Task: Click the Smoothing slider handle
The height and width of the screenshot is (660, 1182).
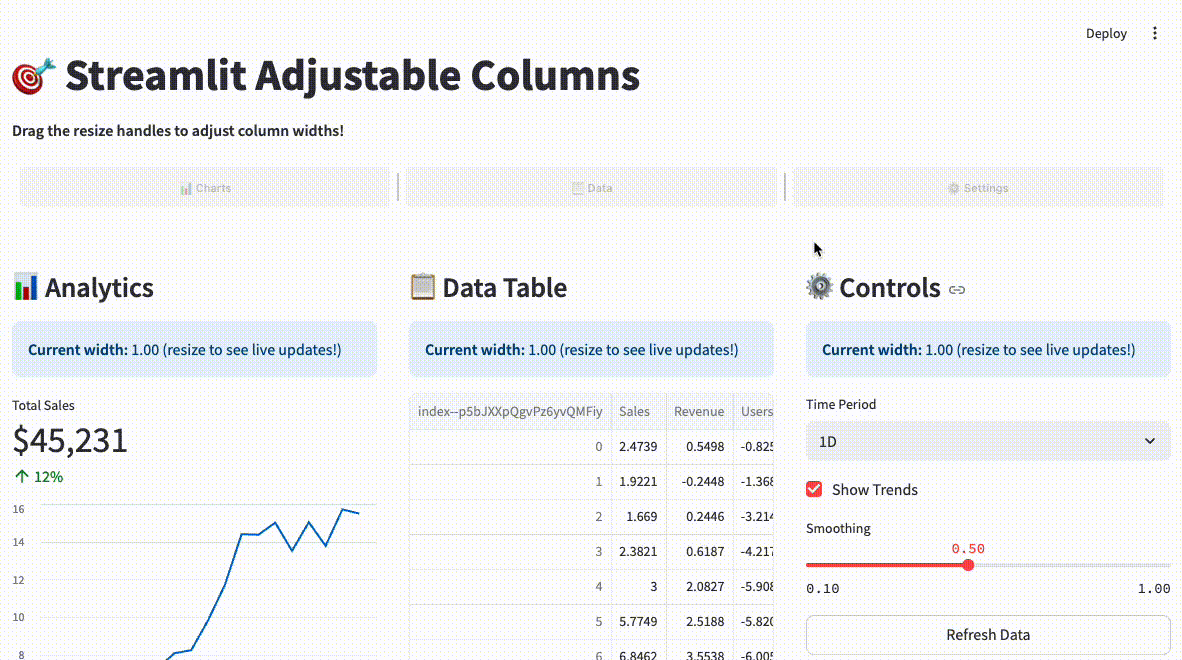Action: [968, 565]
